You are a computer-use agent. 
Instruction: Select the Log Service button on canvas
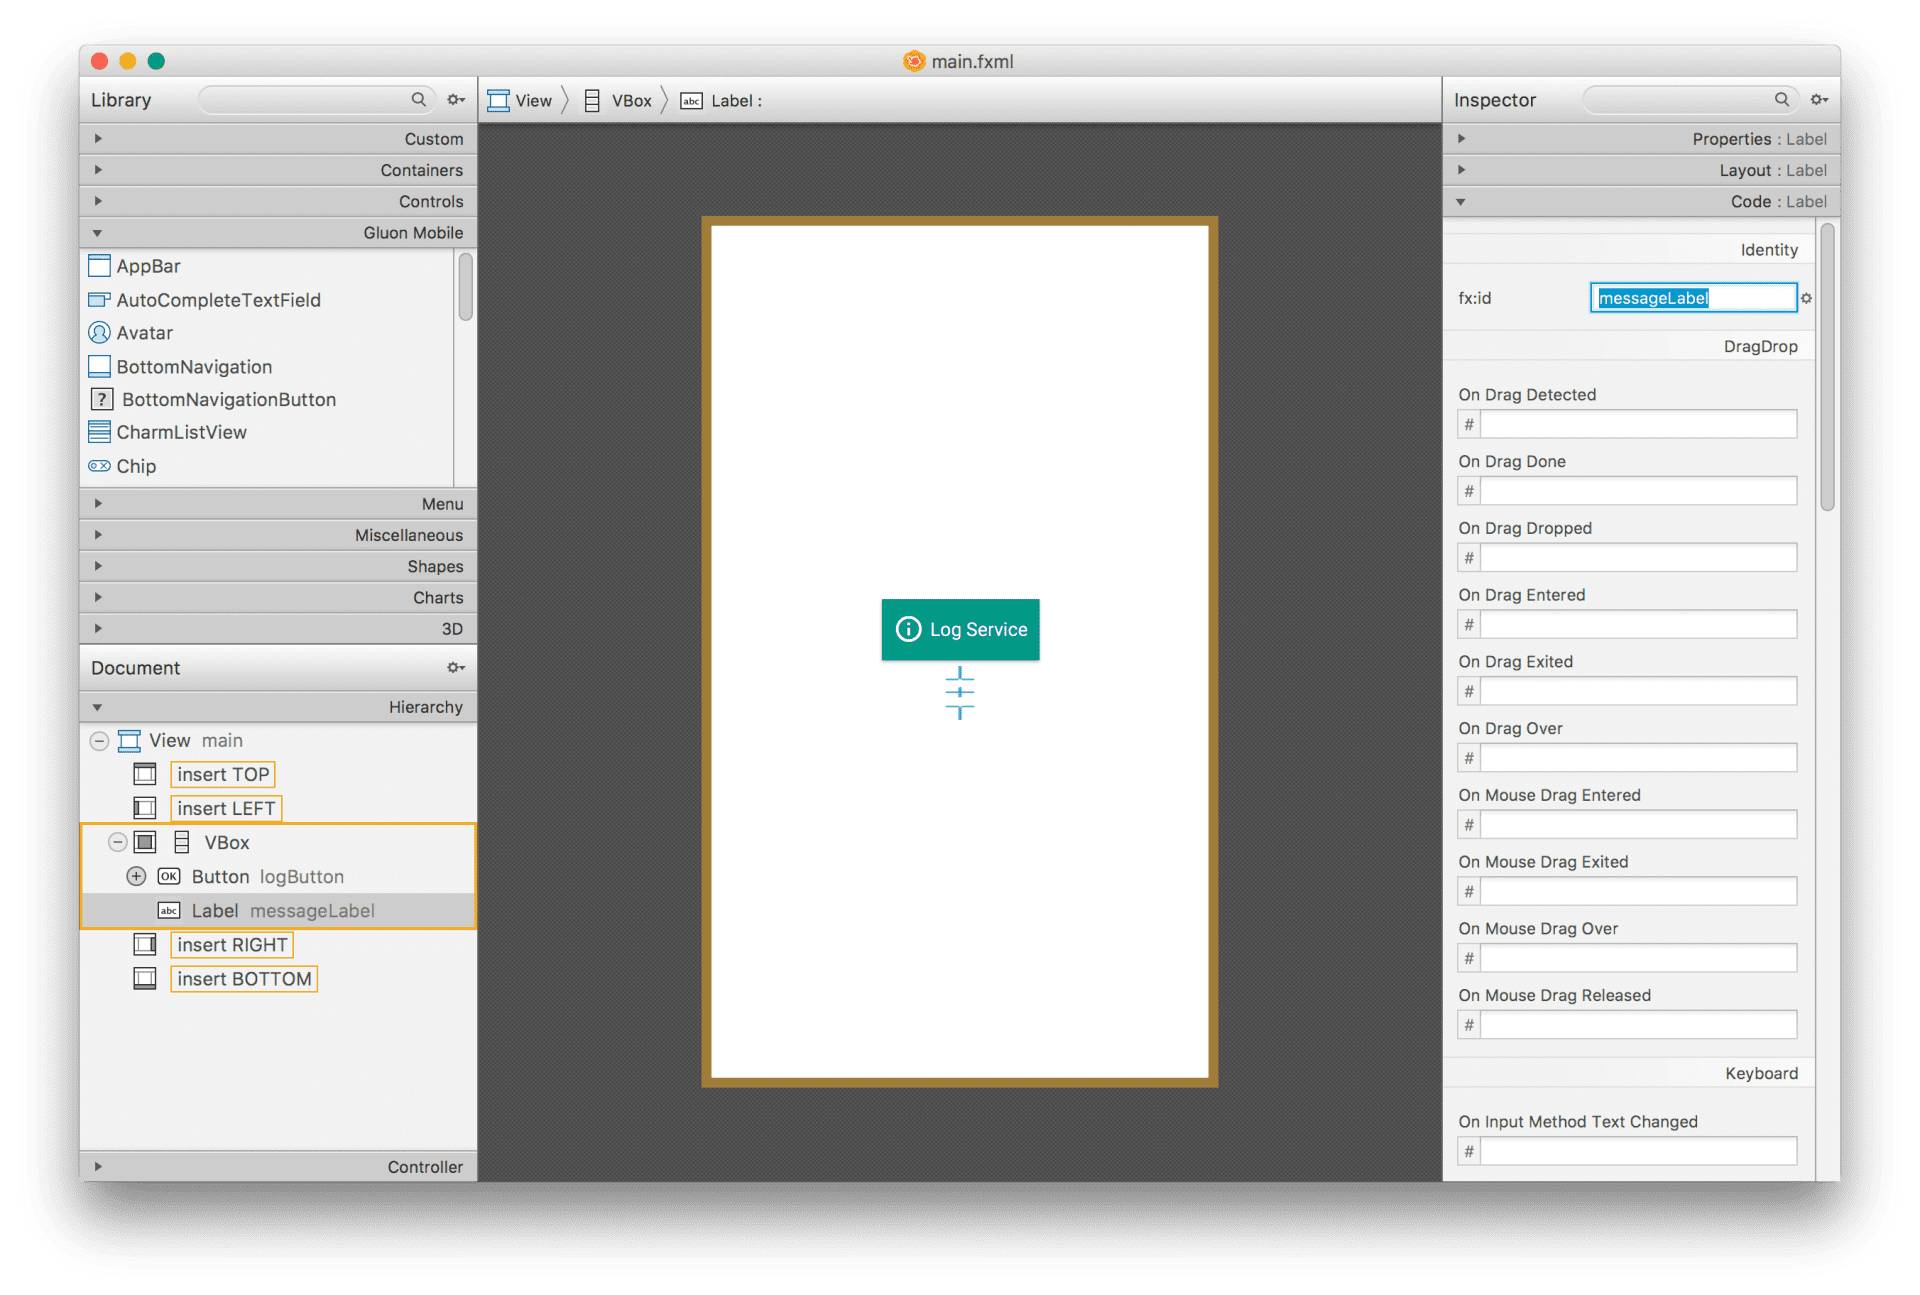coord(960,629)
